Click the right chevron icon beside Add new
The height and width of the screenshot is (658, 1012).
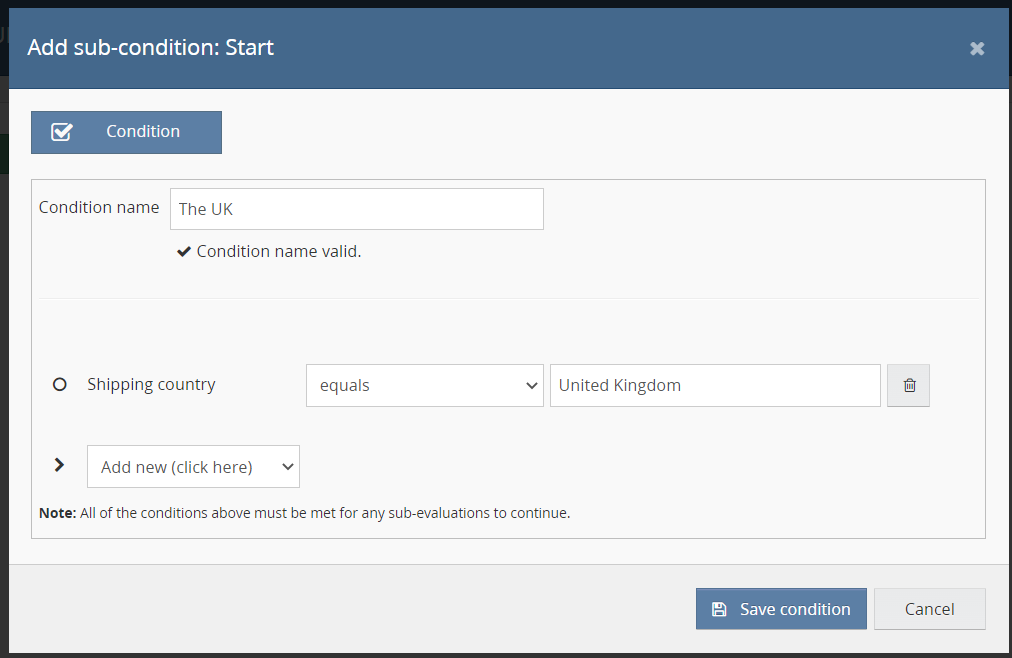59,465
